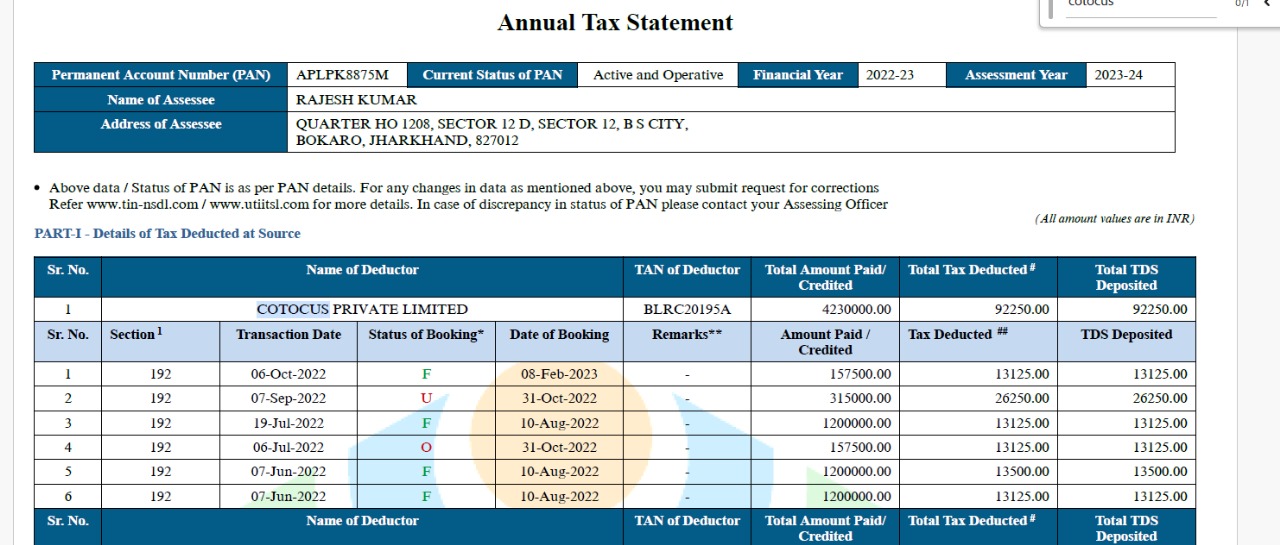This screenshot has height=545, width=1280.
Task: Open the www.tin-nsdl.com reference
Action: coord(142,204)
